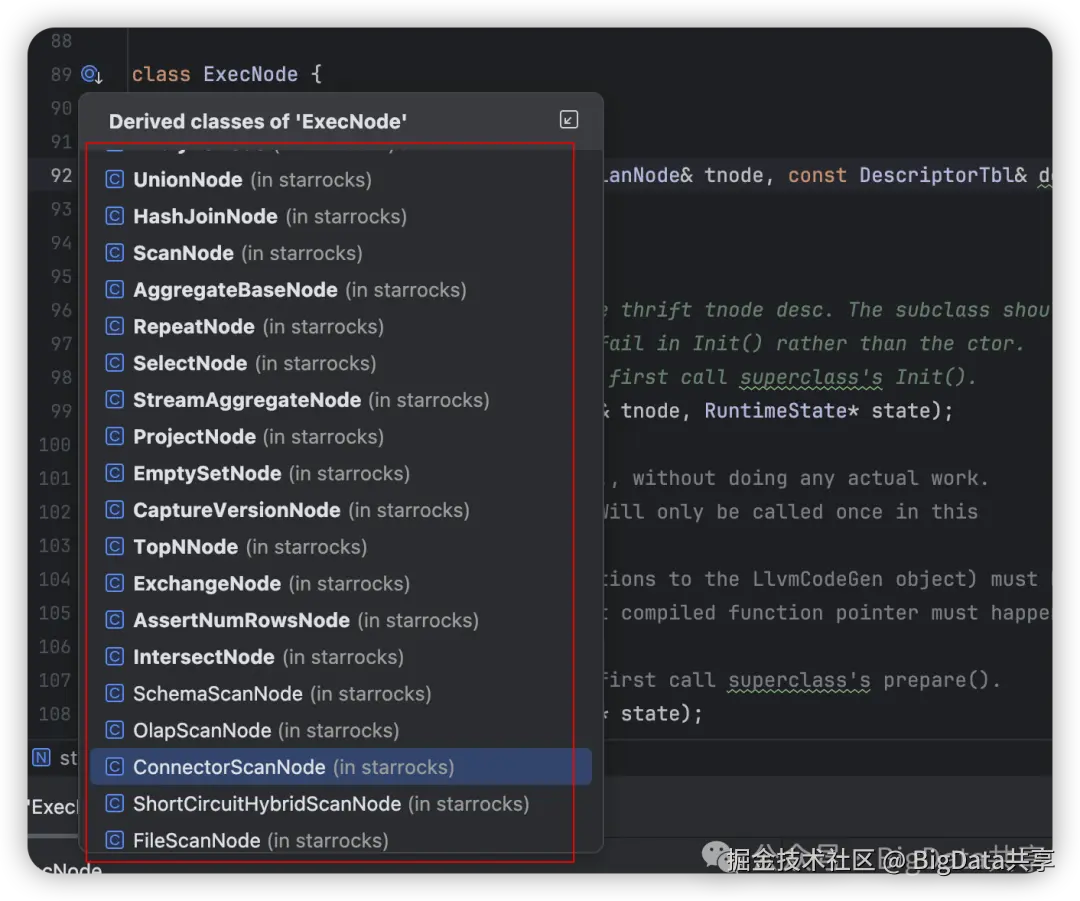Choose ScanNode (in starrocks) entry
Screen dimensions: 1080x901
click(340, 253)
